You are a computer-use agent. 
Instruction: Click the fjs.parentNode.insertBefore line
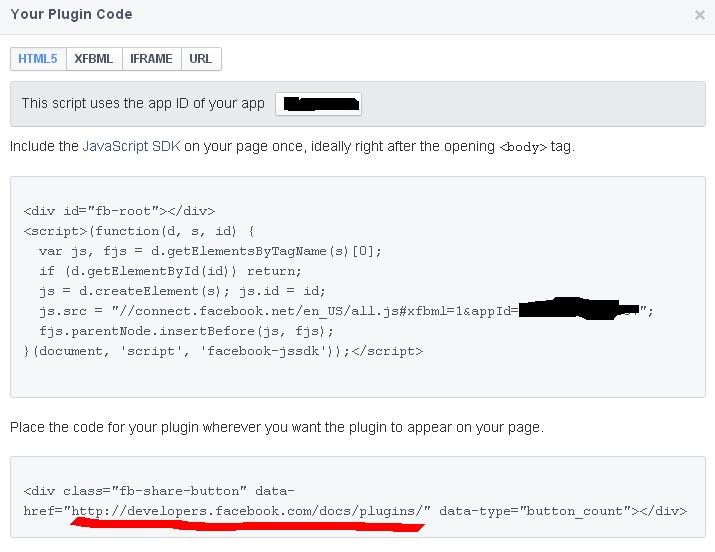tap(186, 331)
